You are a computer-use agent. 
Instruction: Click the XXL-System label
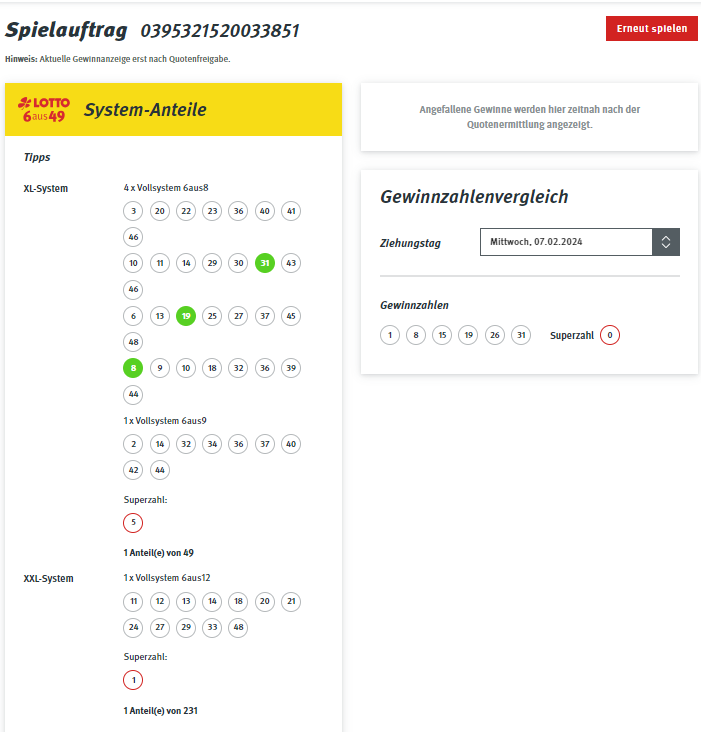coord(49,578)
